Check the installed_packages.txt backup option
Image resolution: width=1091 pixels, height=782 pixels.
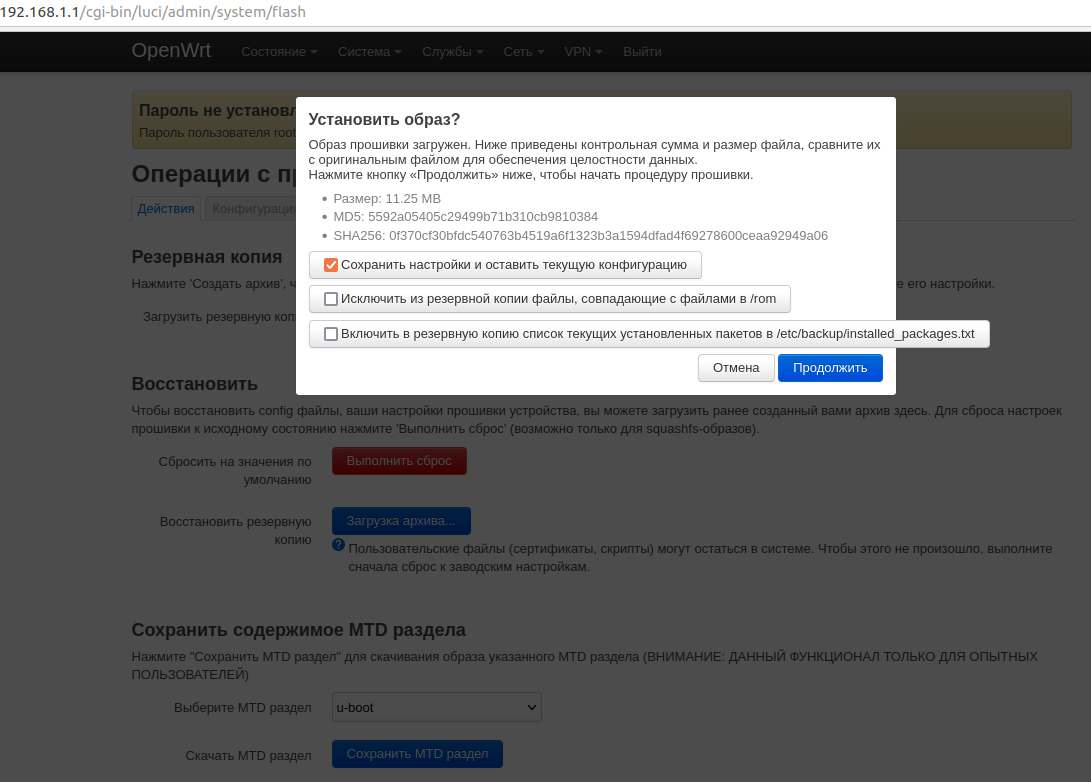pos(331,333)
